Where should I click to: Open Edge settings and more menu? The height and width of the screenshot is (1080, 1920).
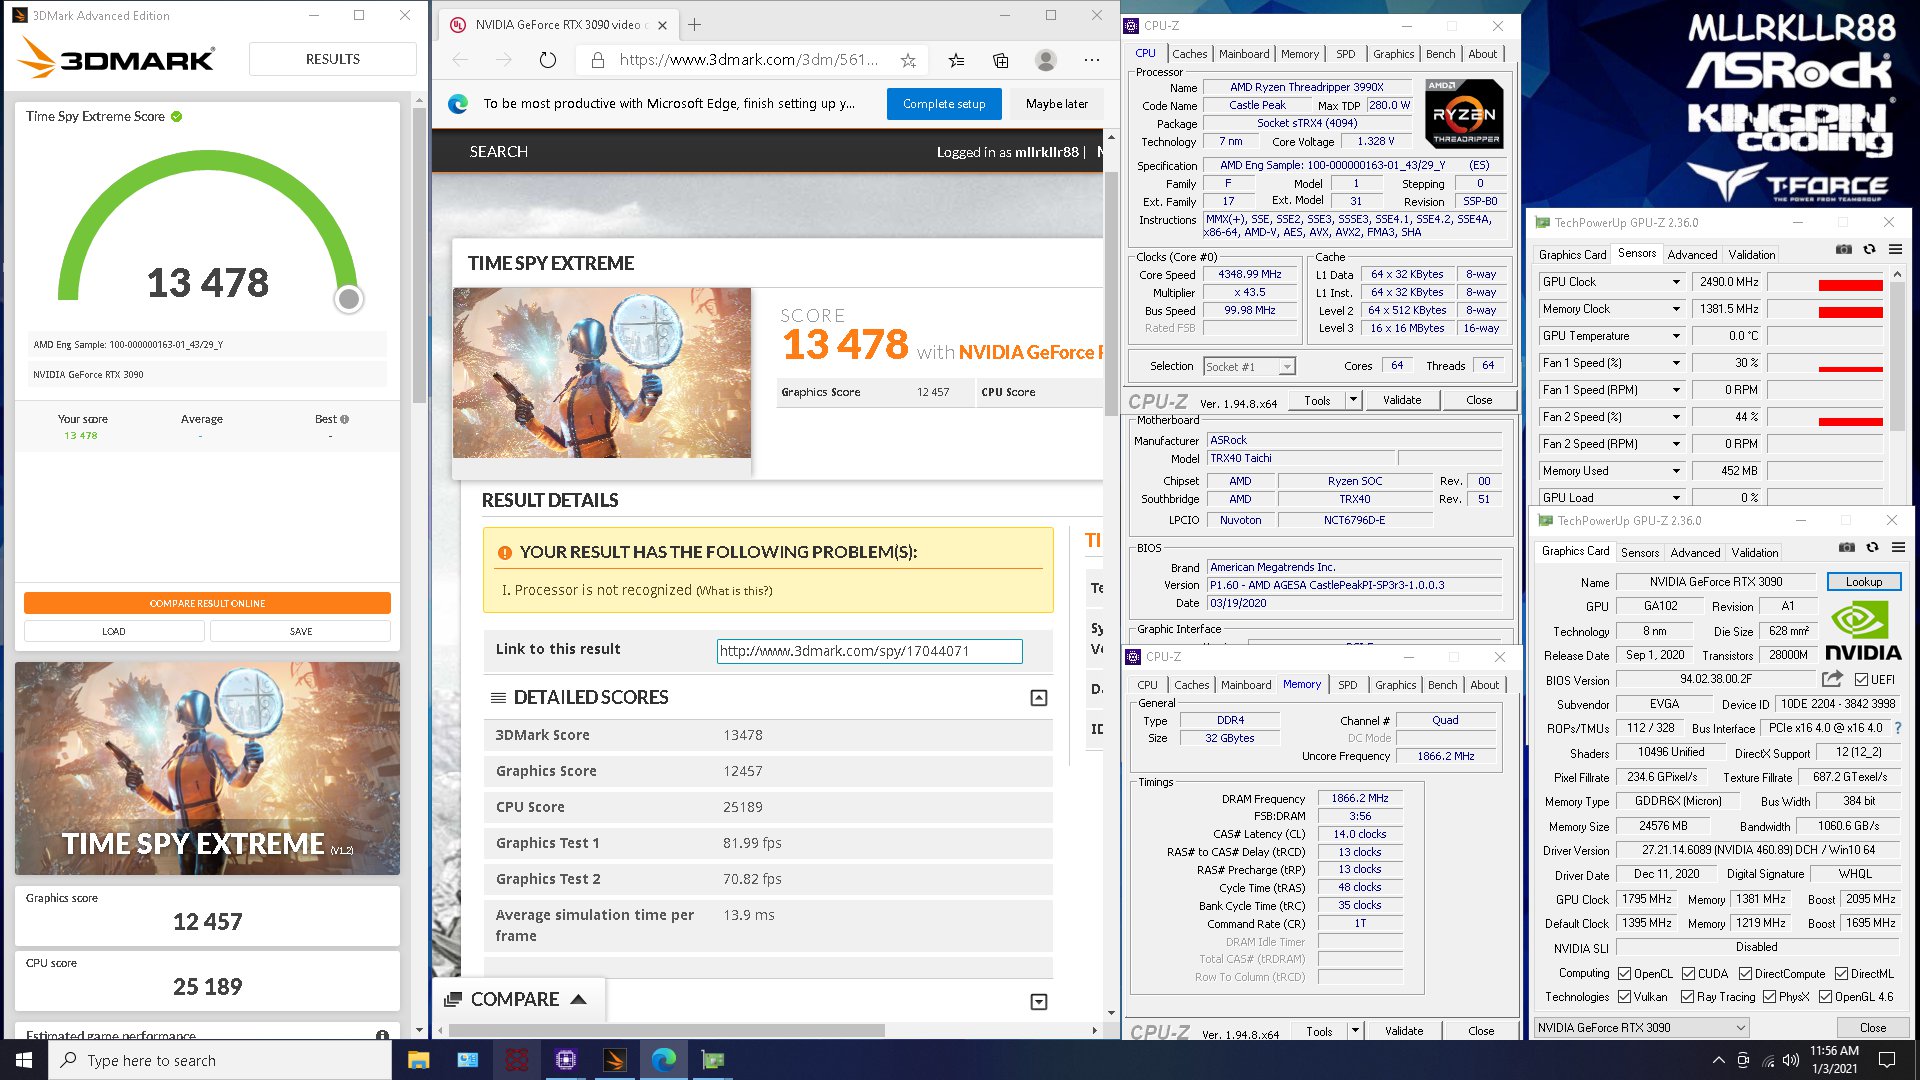[1092, 60]
